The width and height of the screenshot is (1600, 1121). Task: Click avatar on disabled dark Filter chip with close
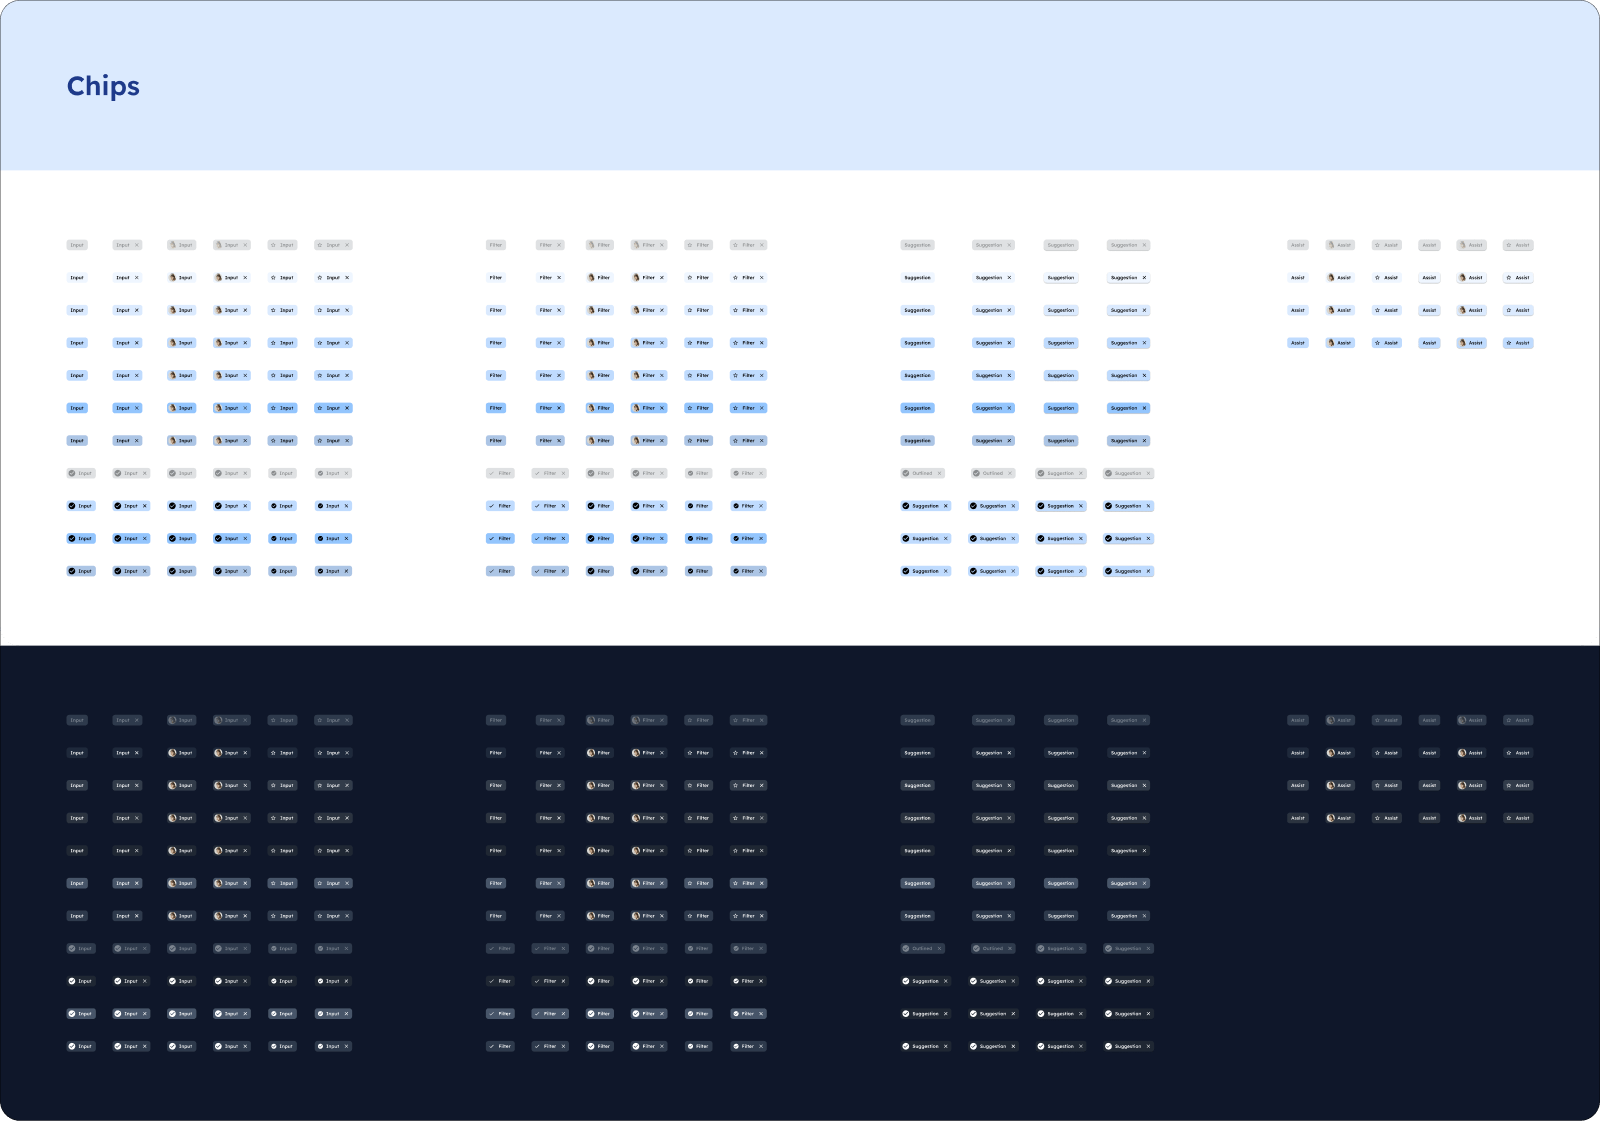tap(636, 720)
